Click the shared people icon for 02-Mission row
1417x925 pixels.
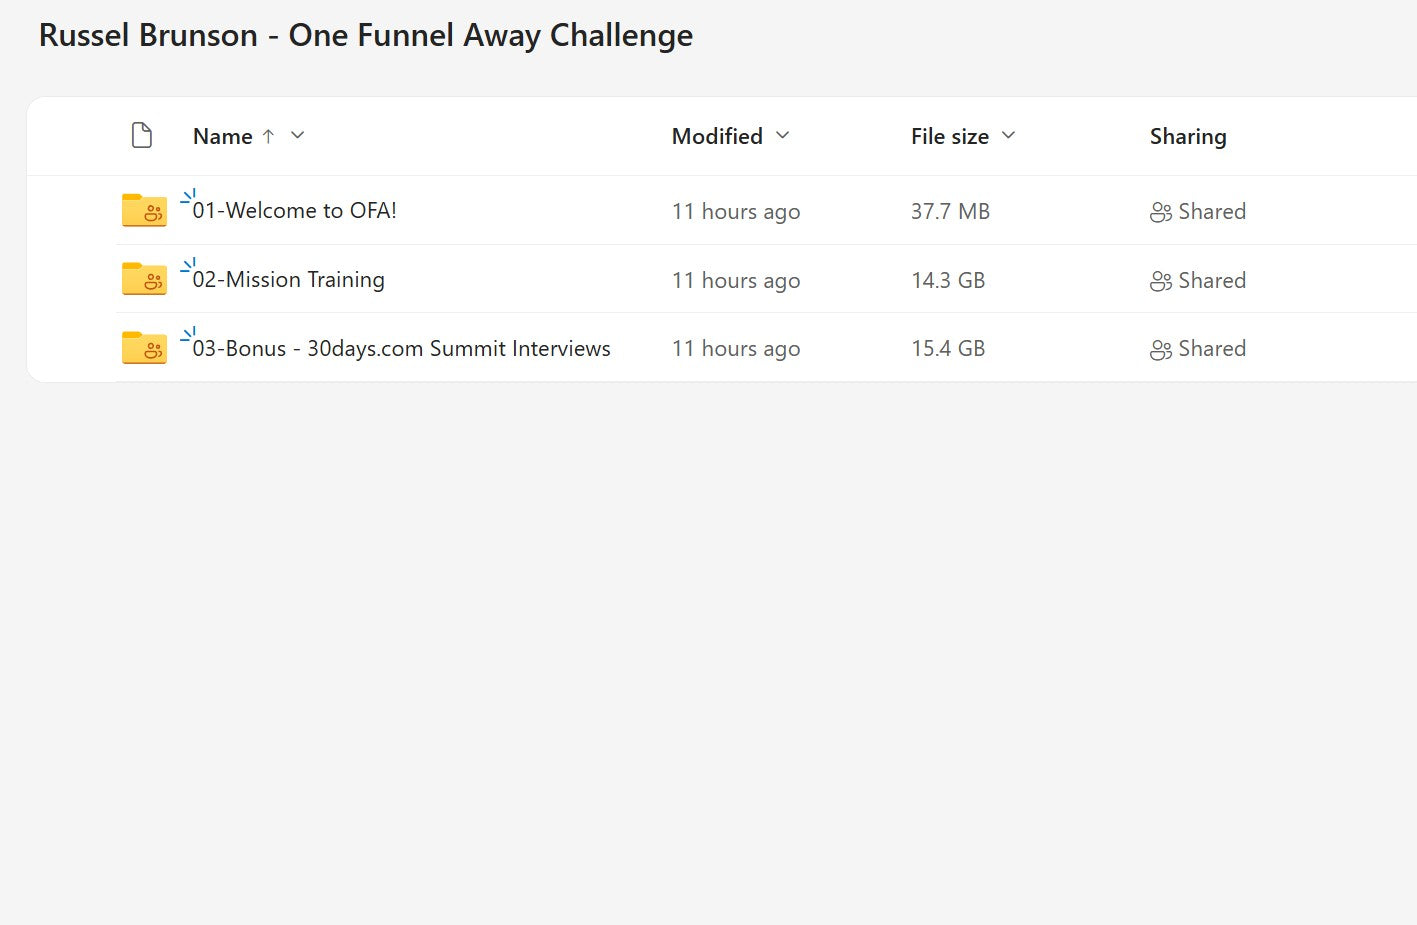pyautogui.click(x=1160, y=281)
